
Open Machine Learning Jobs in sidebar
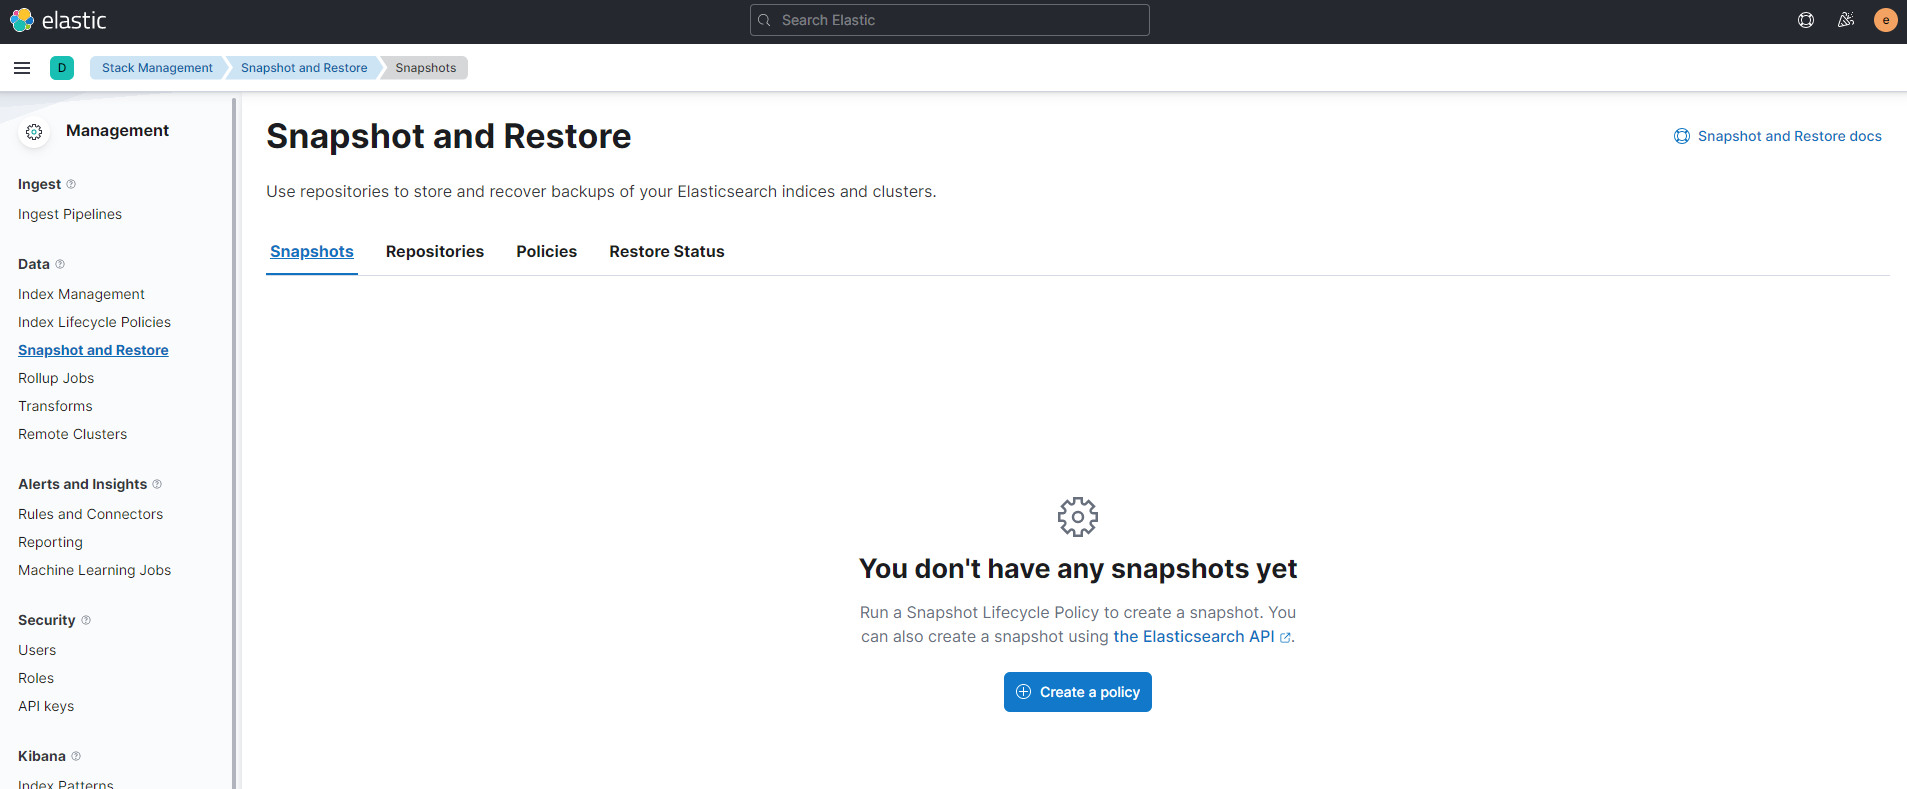tap(94, 570)
